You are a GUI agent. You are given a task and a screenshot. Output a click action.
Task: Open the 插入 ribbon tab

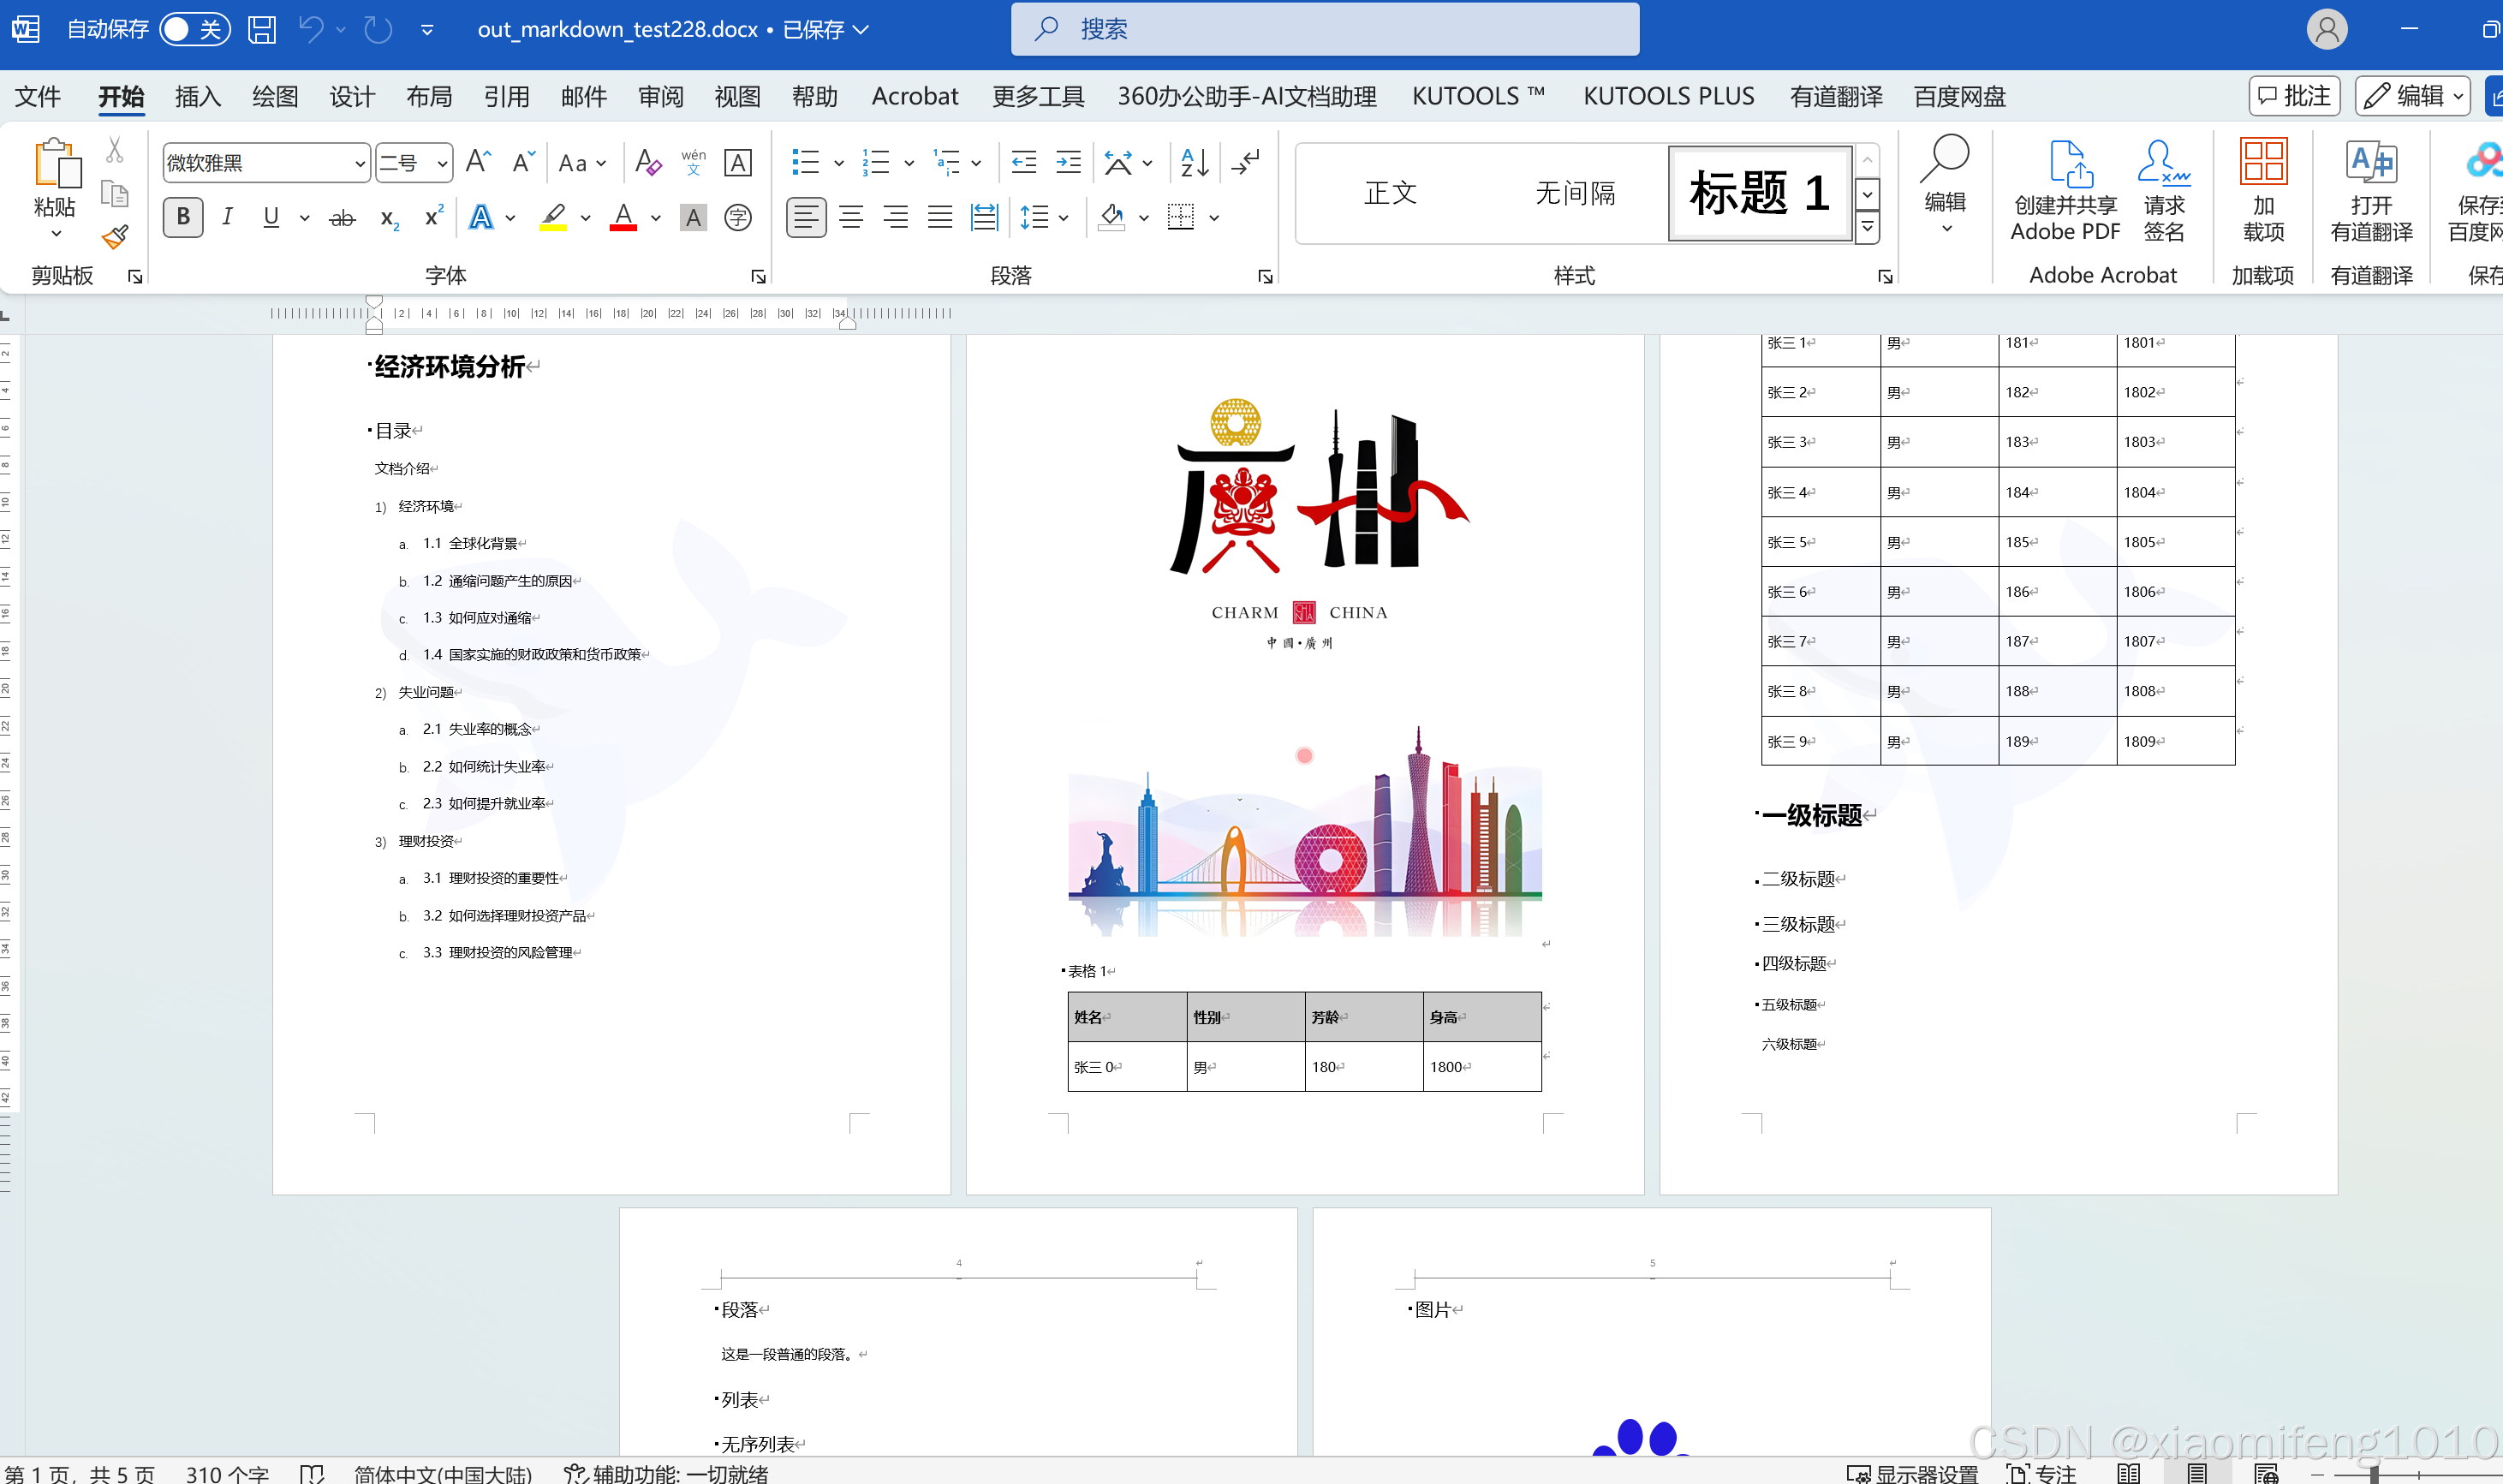point(197,96)
